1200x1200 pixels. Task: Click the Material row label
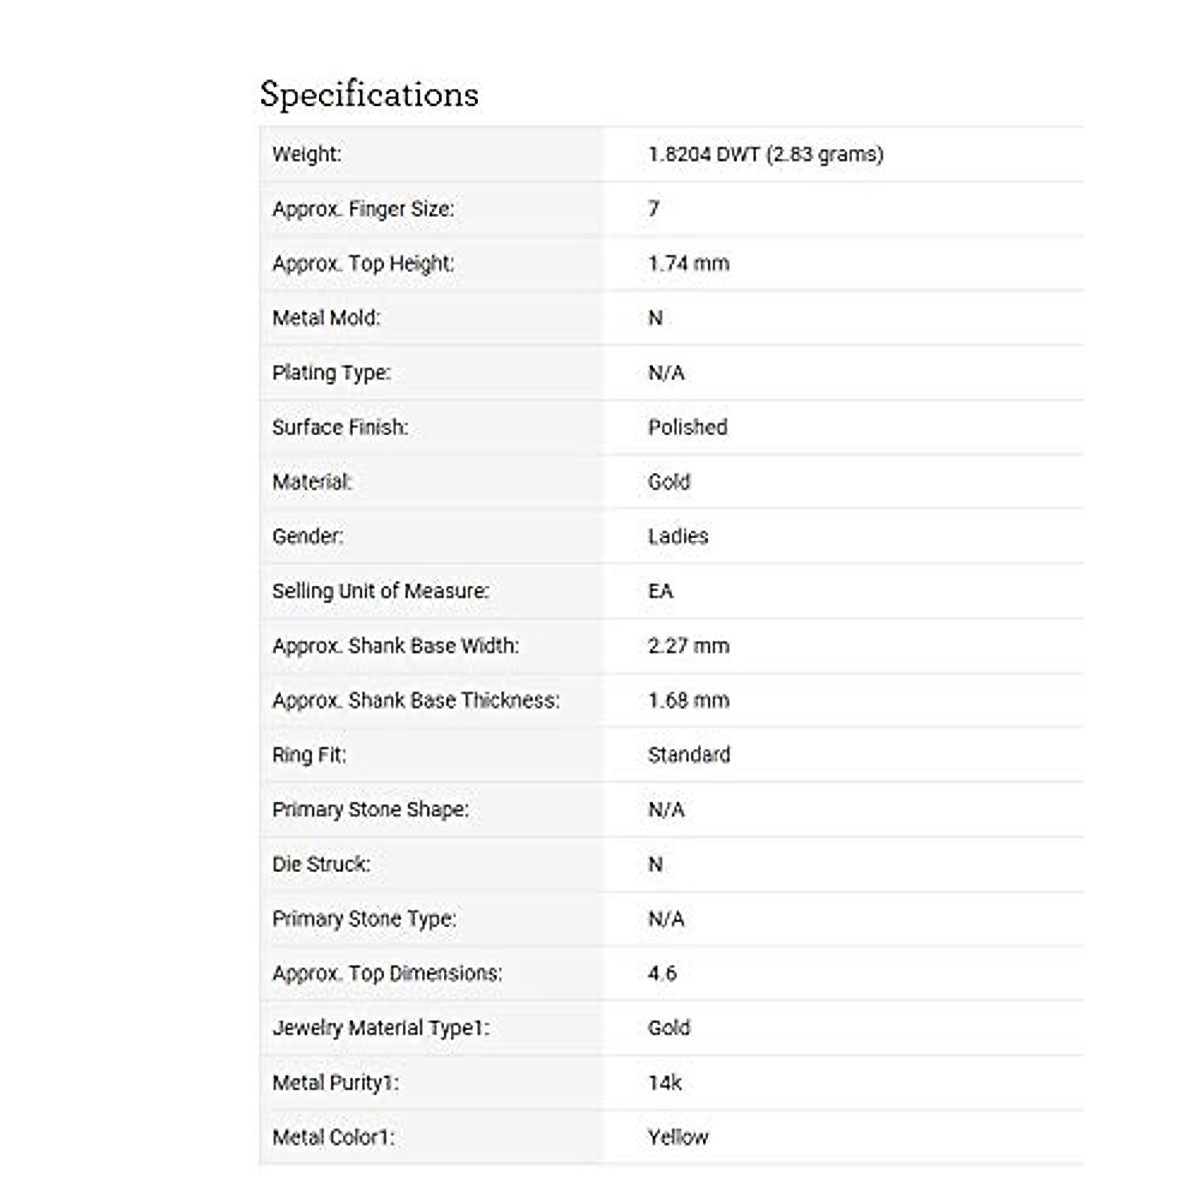point(312,482)
